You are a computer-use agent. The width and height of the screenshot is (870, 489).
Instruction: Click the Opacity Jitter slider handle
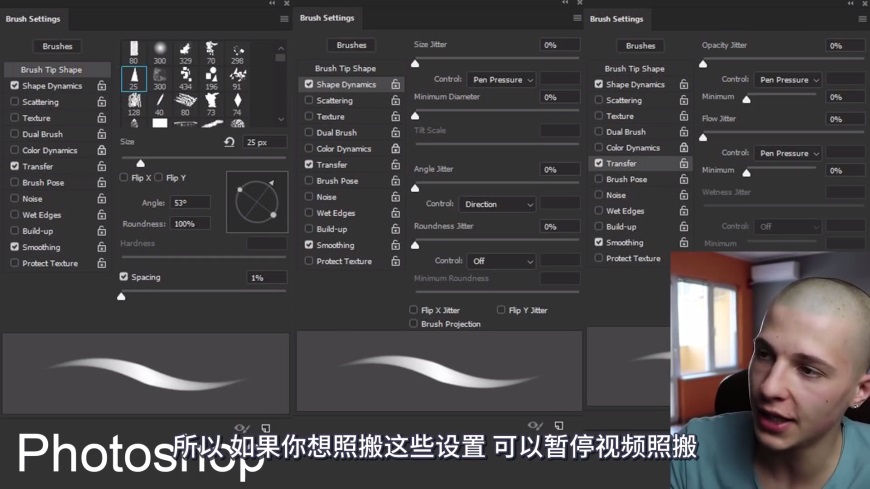(x=703, y=64)
